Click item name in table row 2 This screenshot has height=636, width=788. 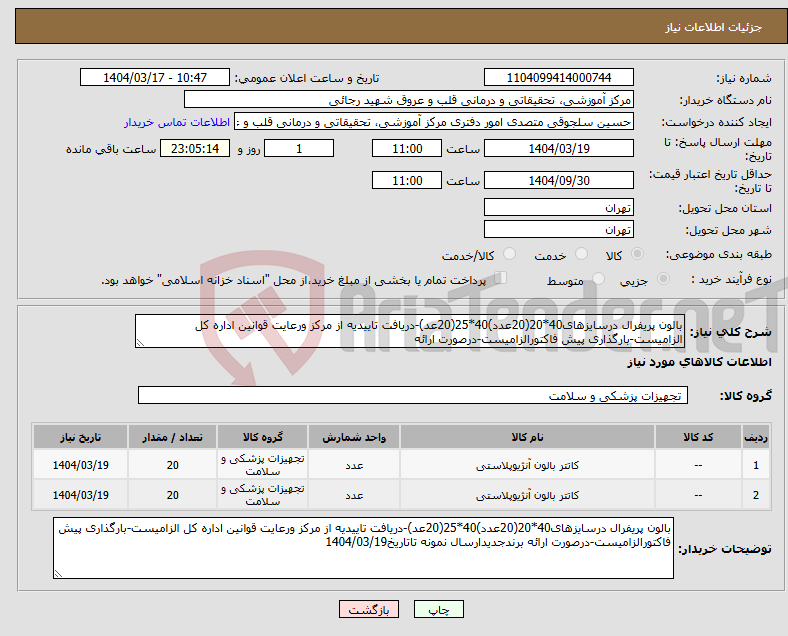click(527, 495)
